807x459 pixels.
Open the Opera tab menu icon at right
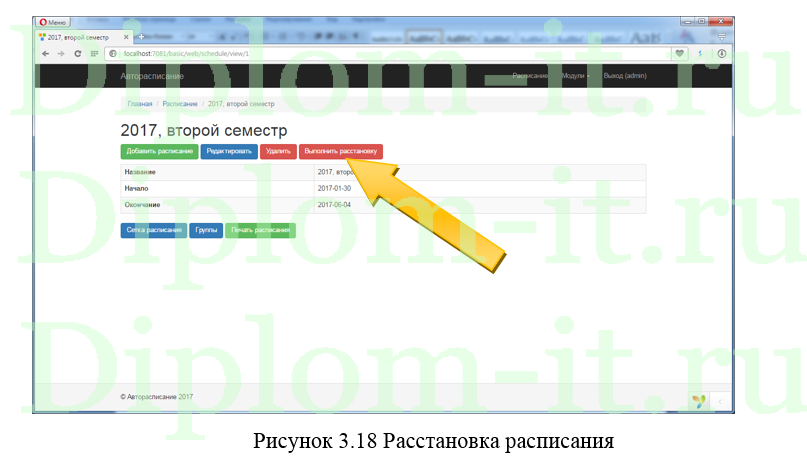click(722, 37)
